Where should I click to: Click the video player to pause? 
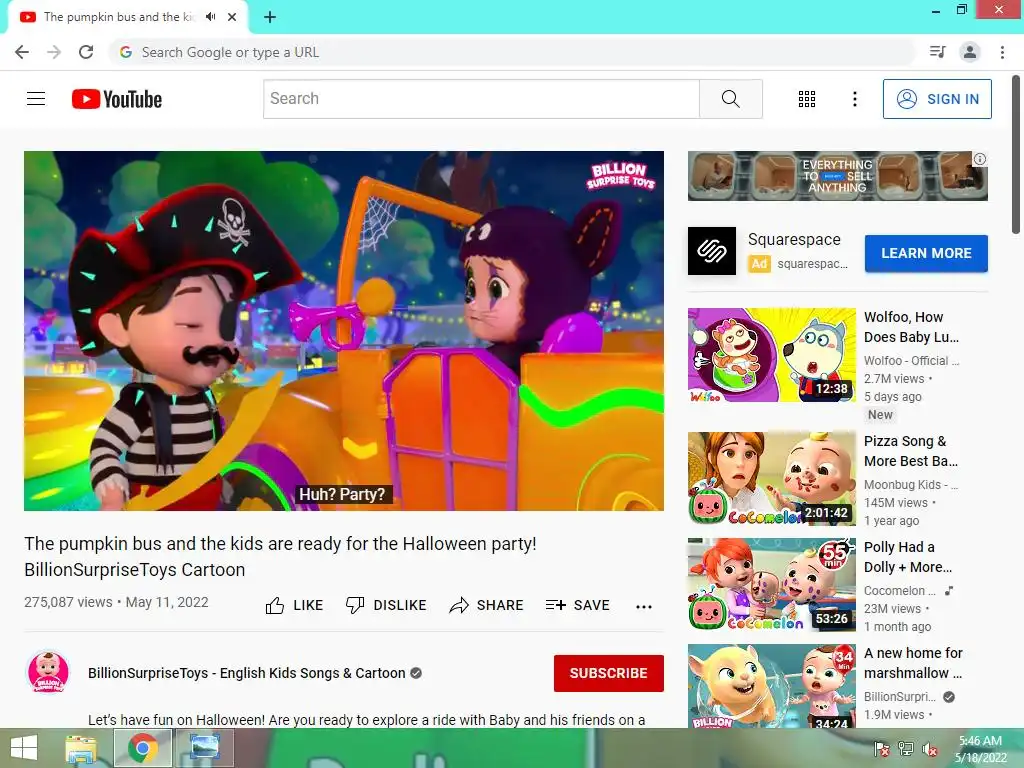[344, 330]
